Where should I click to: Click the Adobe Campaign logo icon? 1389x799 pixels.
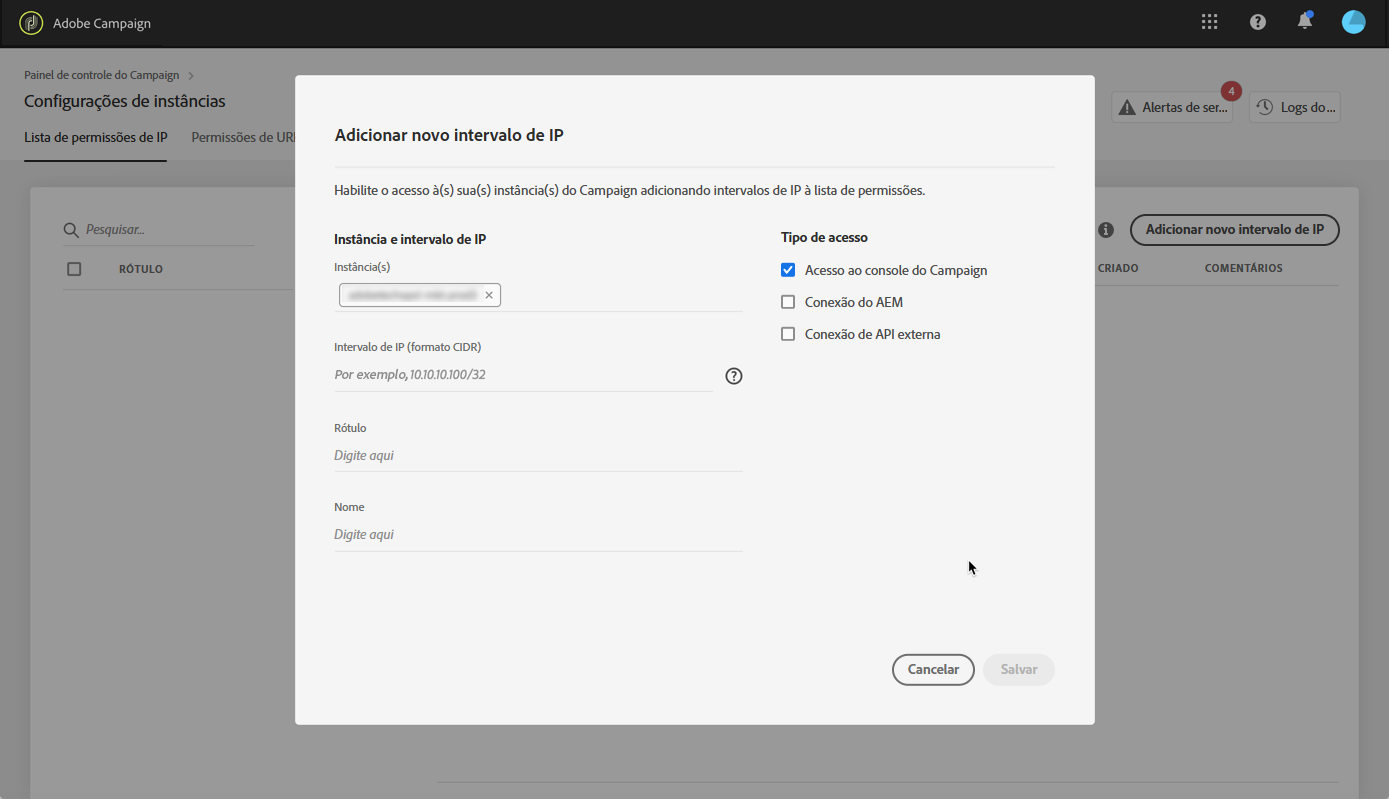[31, 23]
